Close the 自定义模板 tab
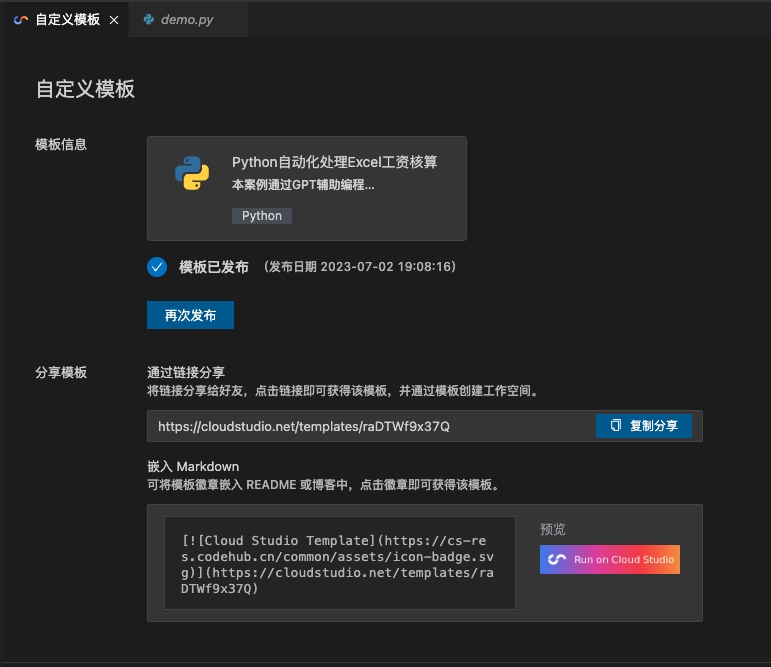The height and width of the screenshot is (667, 771). click(x=114, y=20)
